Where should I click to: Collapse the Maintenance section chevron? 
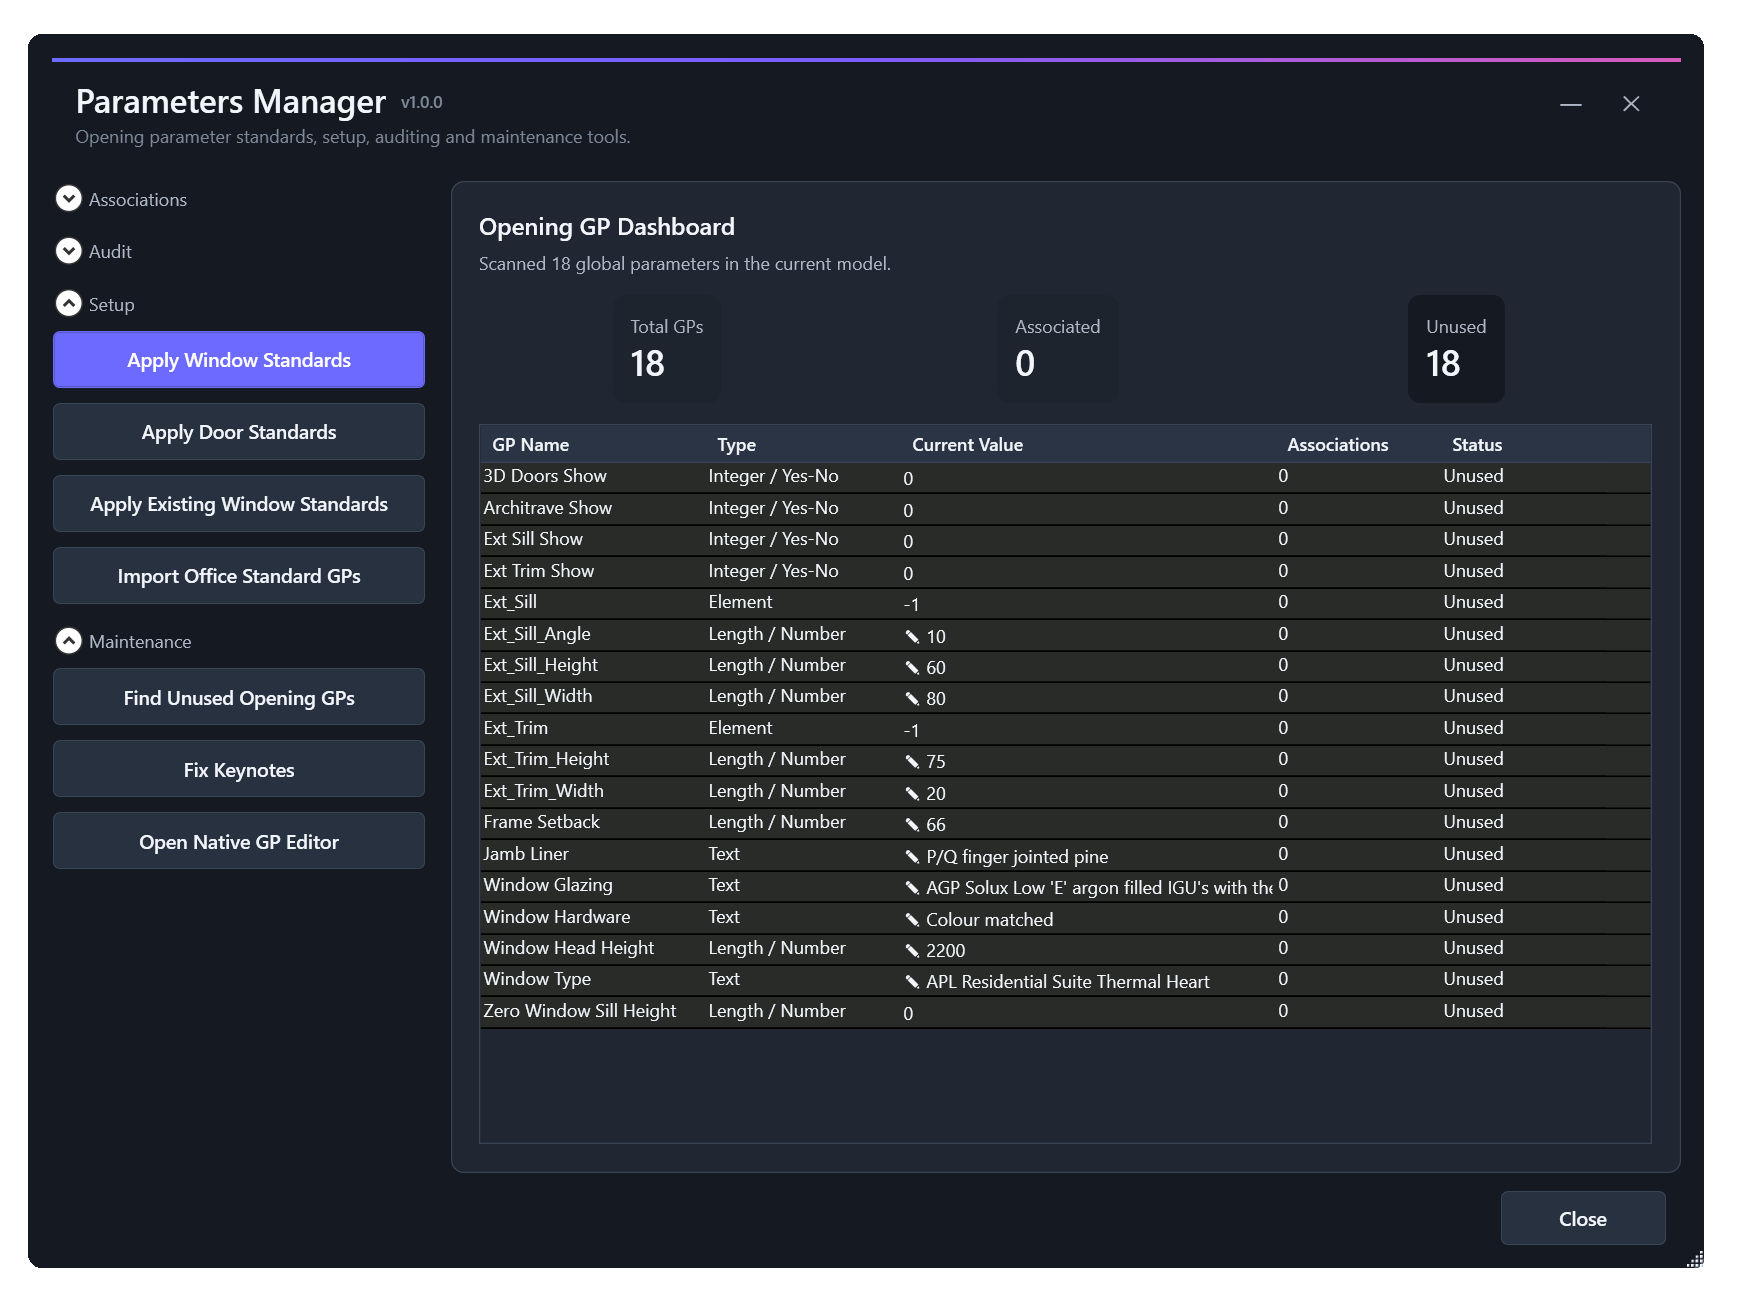pos(68,641)
